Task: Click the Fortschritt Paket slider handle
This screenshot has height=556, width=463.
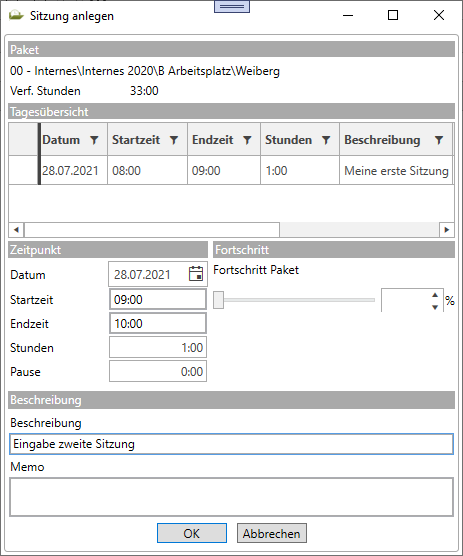Action: tap(219, 300)
